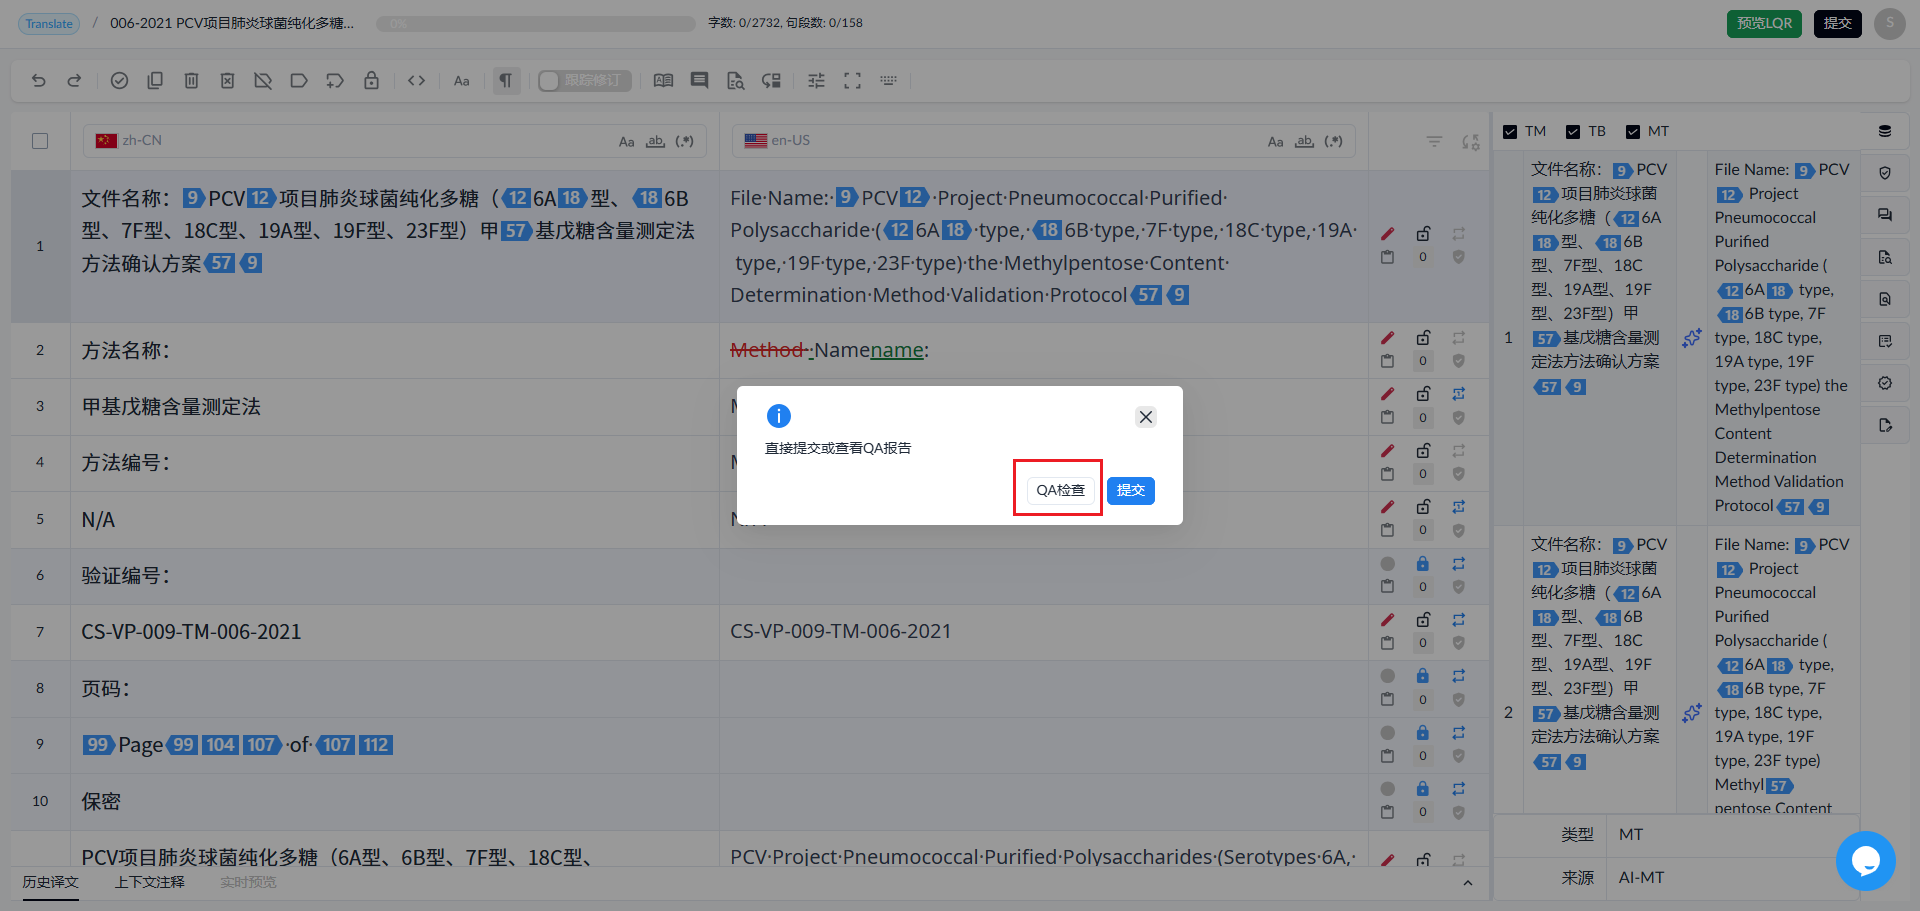Click the code tags icon

[417, 81]
